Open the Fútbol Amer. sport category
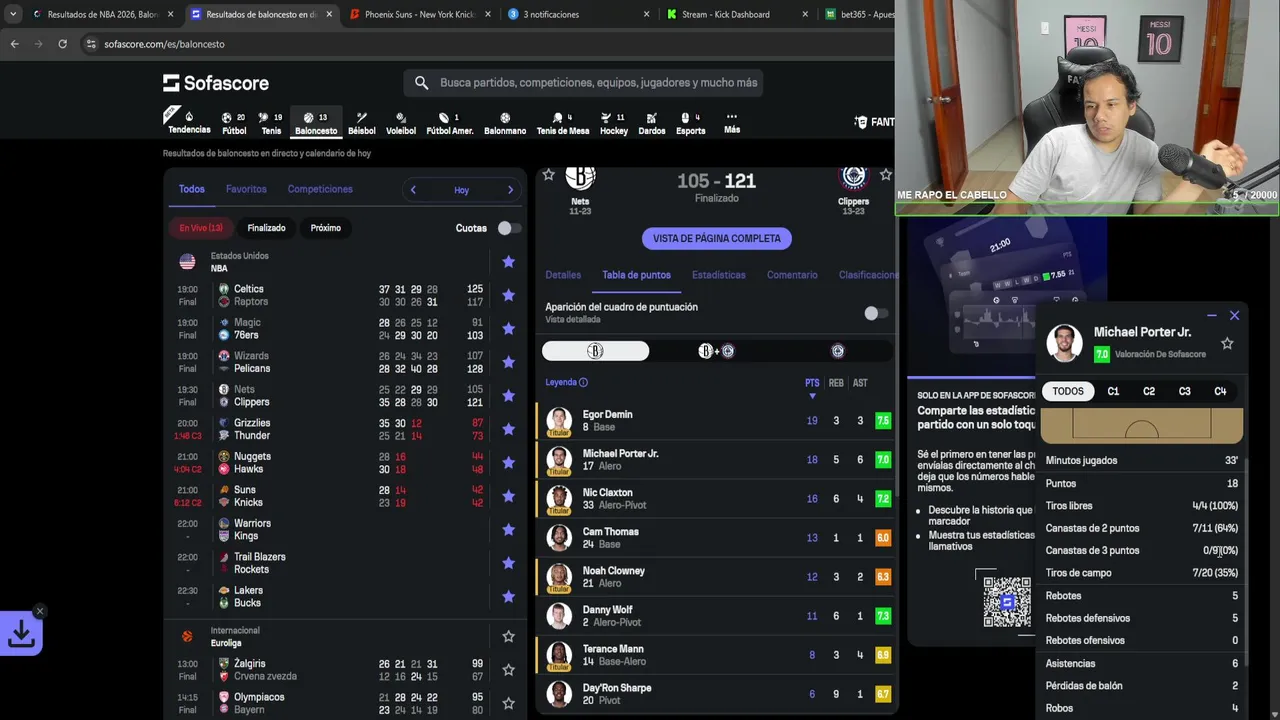The height and width of the screenshot is (720, 1280). (x=450, y=123)
